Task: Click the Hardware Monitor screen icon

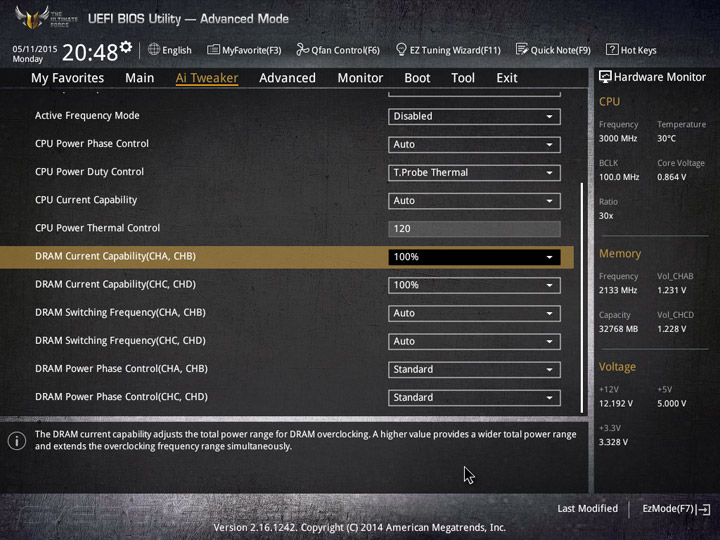Action: (605, 77)
